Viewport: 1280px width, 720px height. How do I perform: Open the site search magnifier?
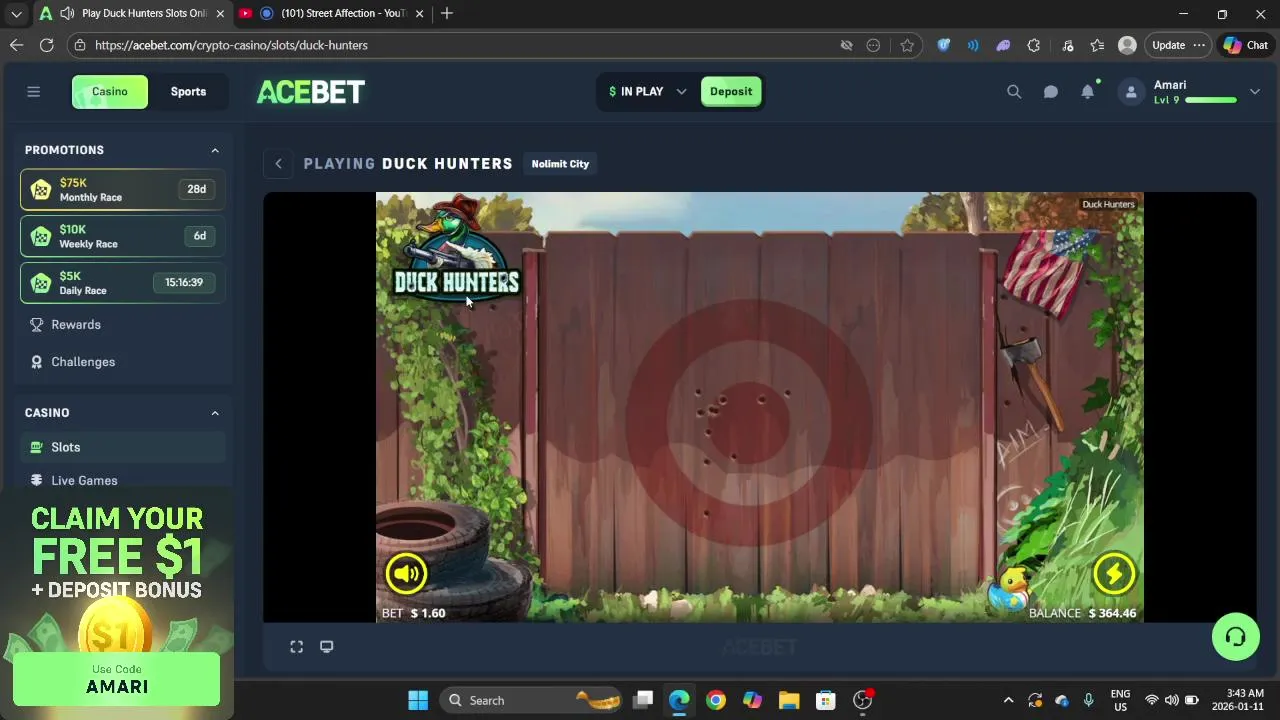click(1014, 92)
